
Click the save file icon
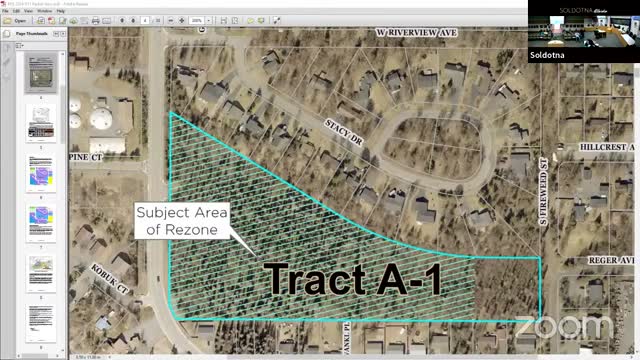84,20
